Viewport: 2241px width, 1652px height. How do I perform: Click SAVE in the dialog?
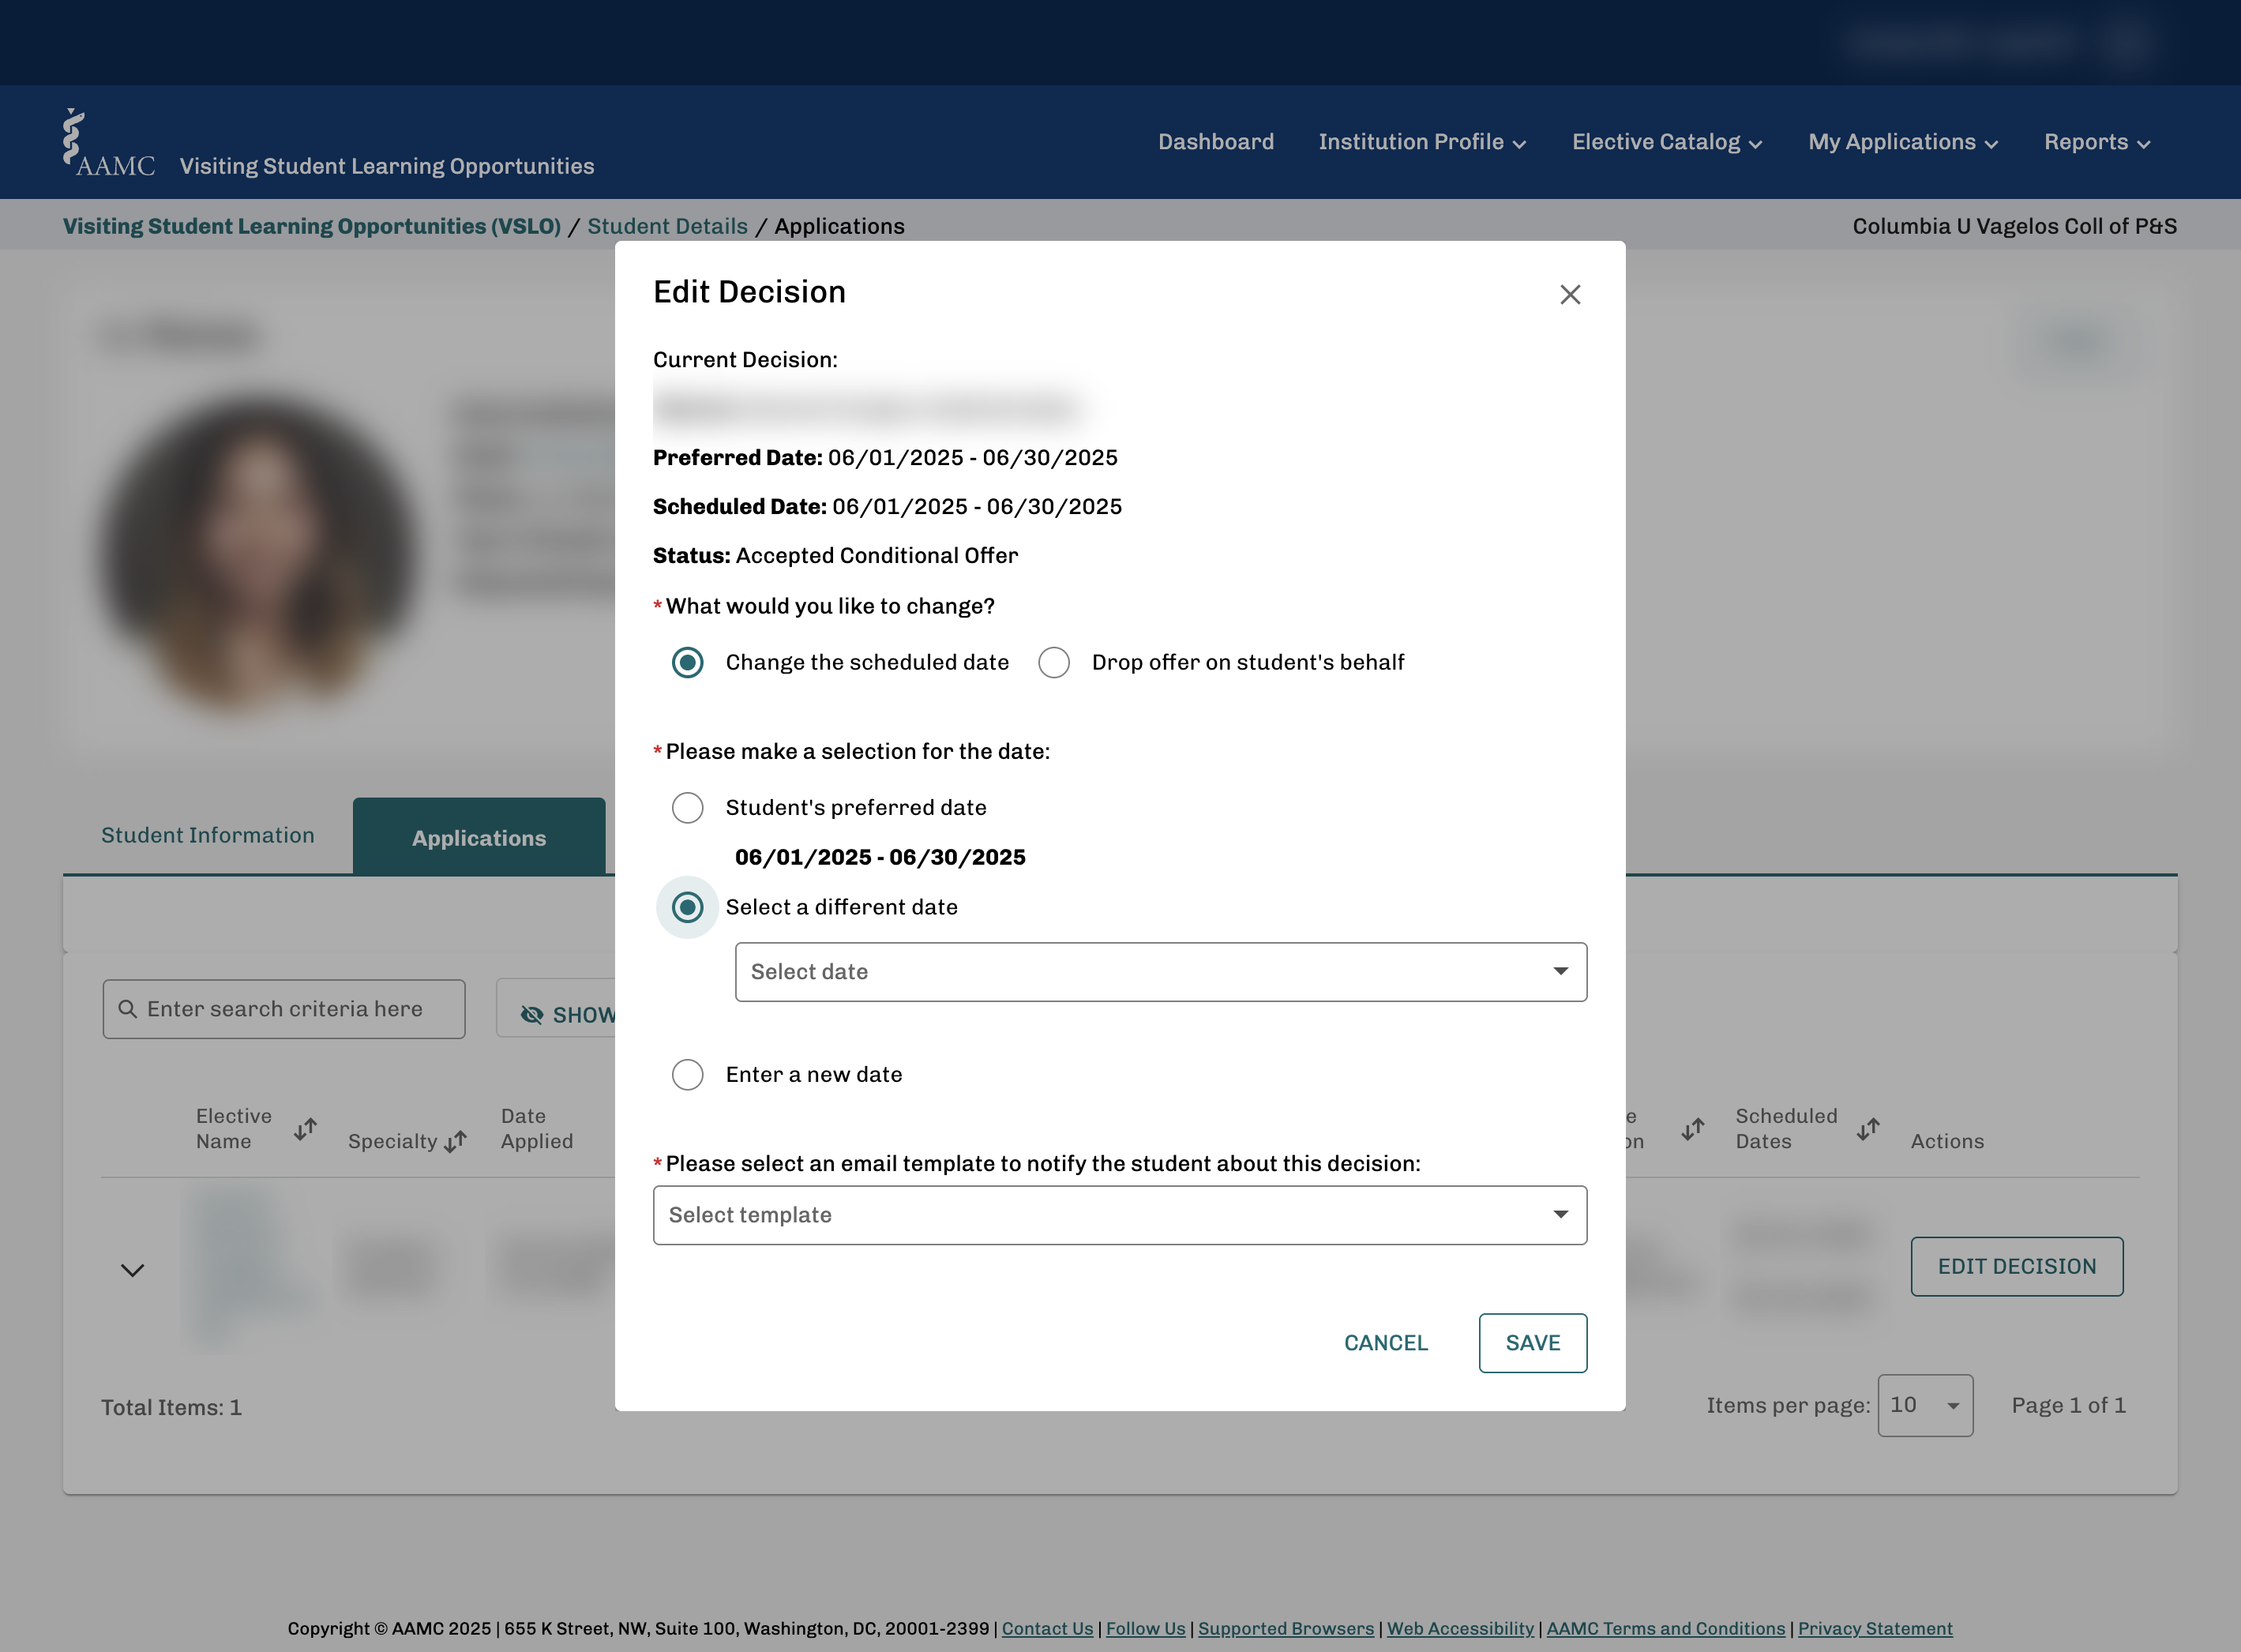pos(1532,1342)
